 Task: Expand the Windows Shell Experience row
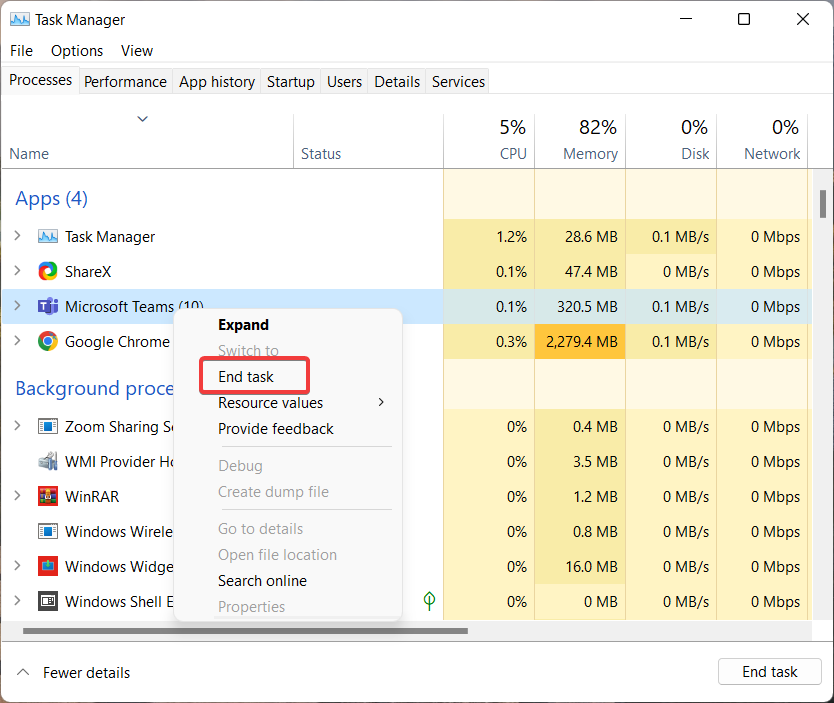click(18, 601)
